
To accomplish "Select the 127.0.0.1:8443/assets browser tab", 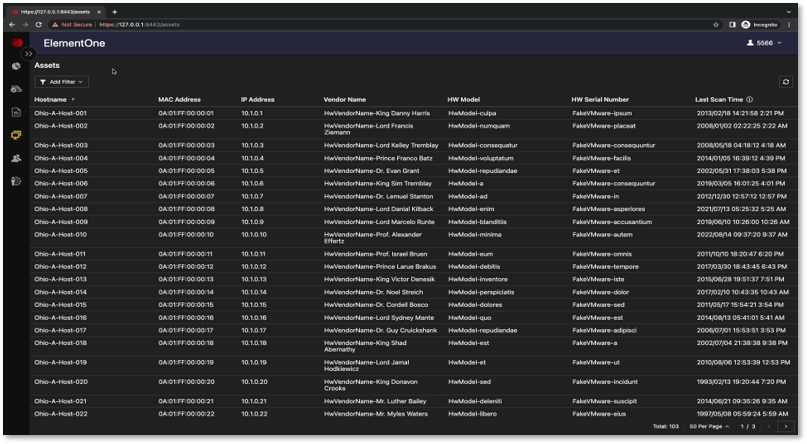I will 55,12.
